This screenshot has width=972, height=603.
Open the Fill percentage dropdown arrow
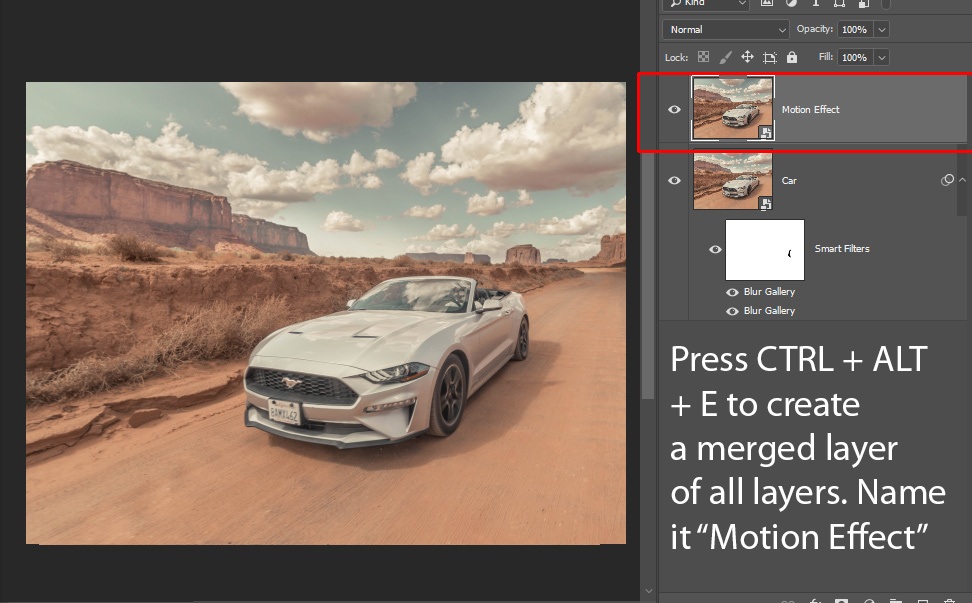[x=881, y=58]
